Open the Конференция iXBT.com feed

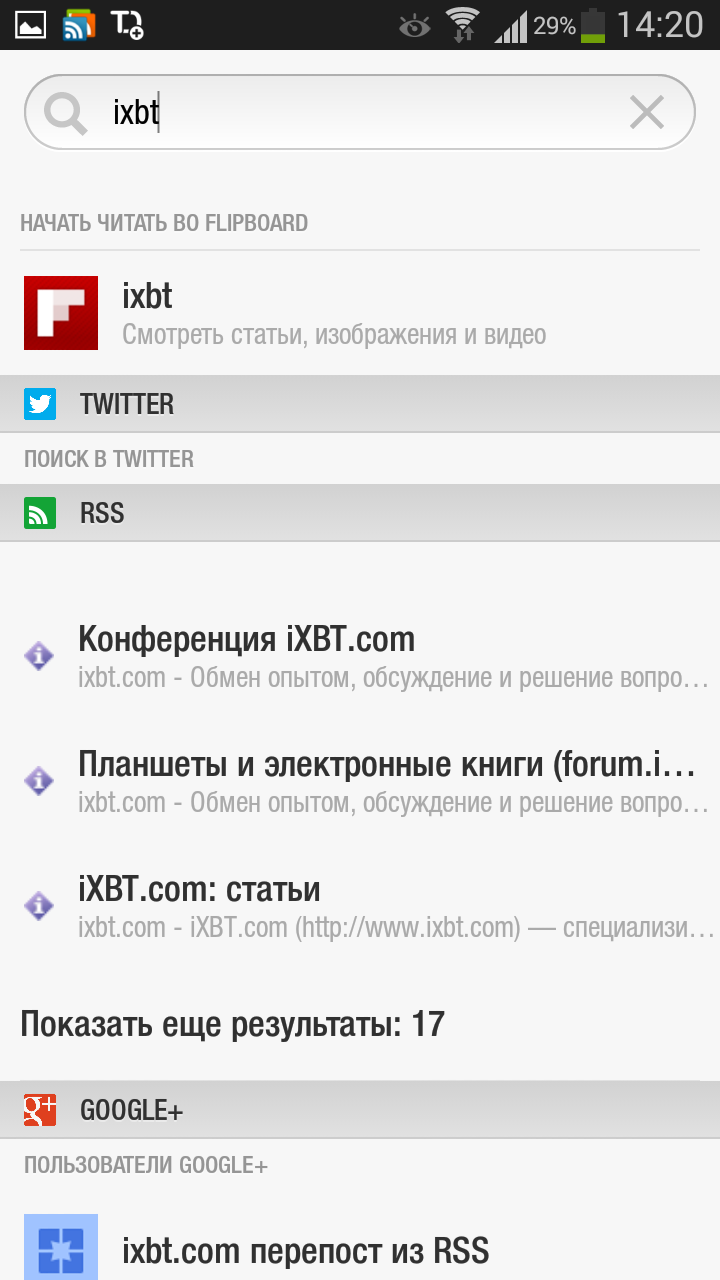360,656
